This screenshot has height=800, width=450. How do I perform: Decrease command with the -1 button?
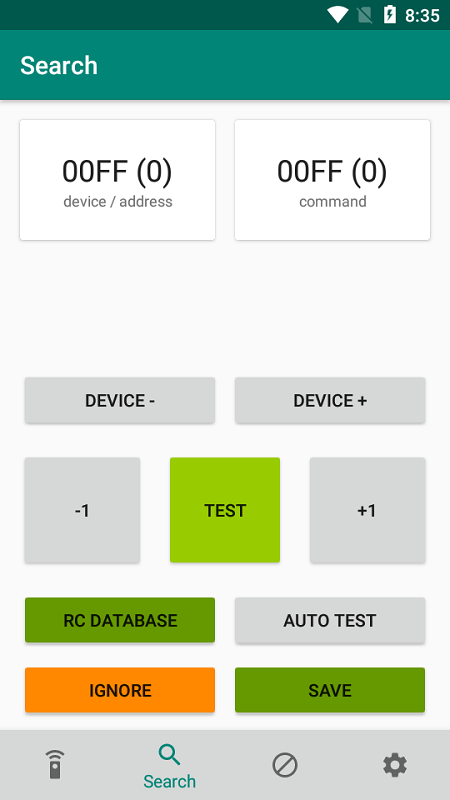pos(82,510)
